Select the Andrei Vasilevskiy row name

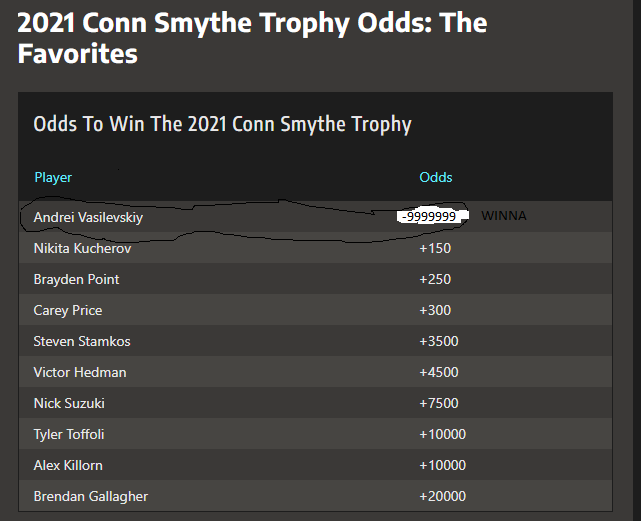click(x=88, y=217)
